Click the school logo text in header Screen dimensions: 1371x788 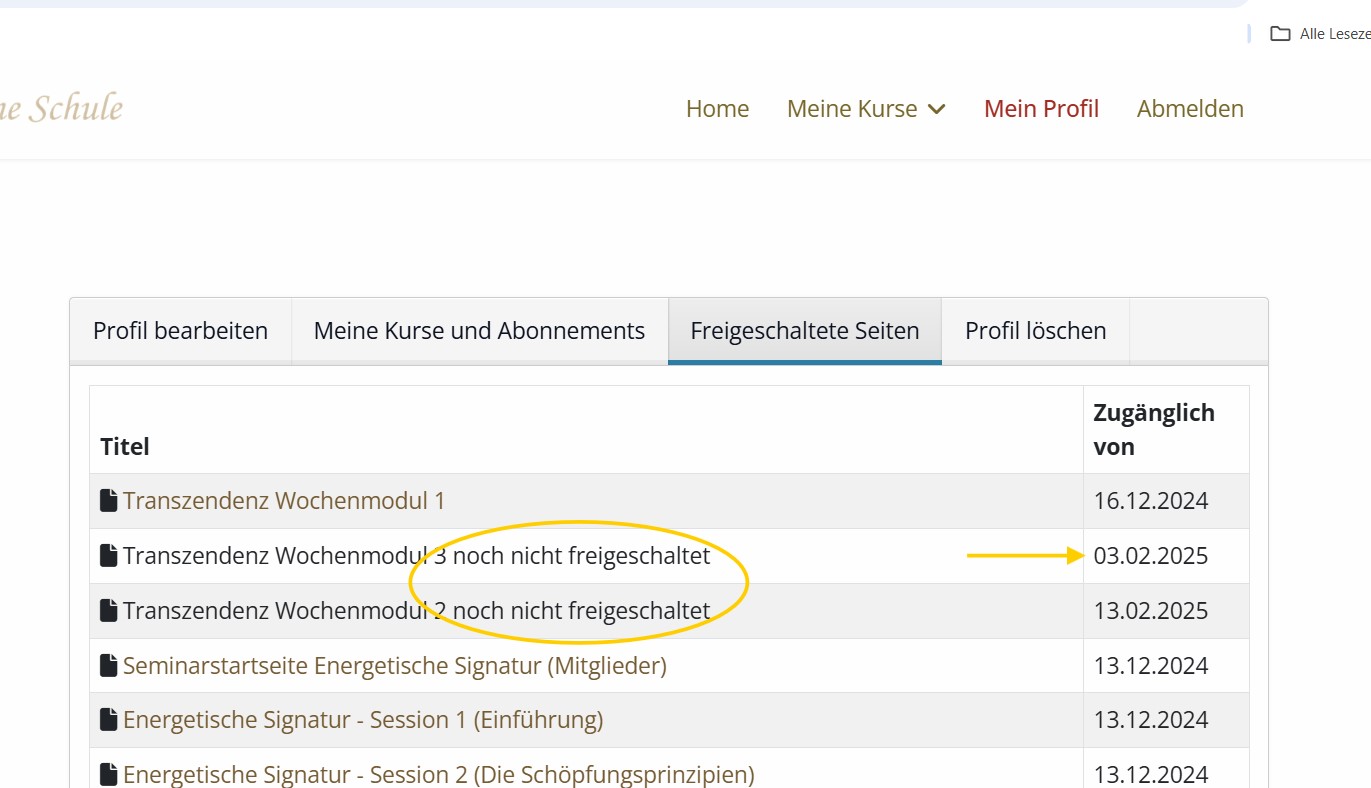(x=60, y=108)
